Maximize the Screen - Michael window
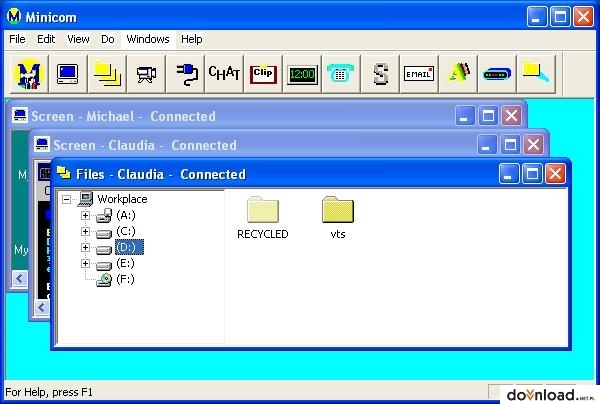 click(488, 116)
